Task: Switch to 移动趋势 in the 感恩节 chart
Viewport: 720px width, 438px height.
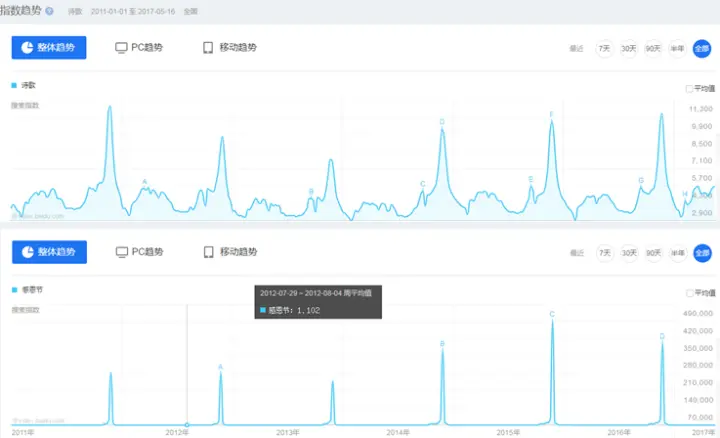Action: [x=230, y=252]
